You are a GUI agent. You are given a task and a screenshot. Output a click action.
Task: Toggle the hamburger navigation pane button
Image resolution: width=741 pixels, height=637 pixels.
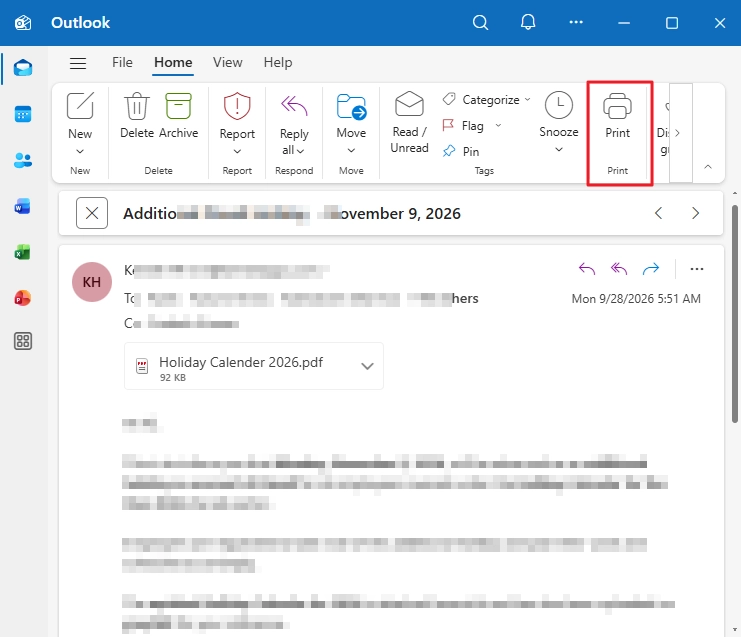(x=78, y=63)
